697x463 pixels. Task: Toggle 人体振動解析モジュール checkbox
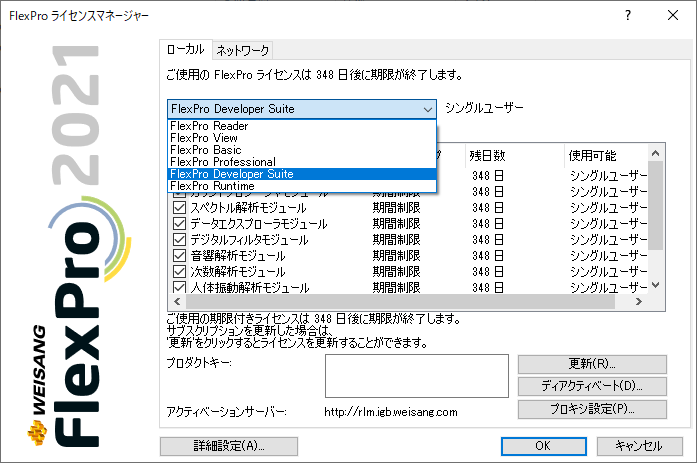(x=179, y=287)
